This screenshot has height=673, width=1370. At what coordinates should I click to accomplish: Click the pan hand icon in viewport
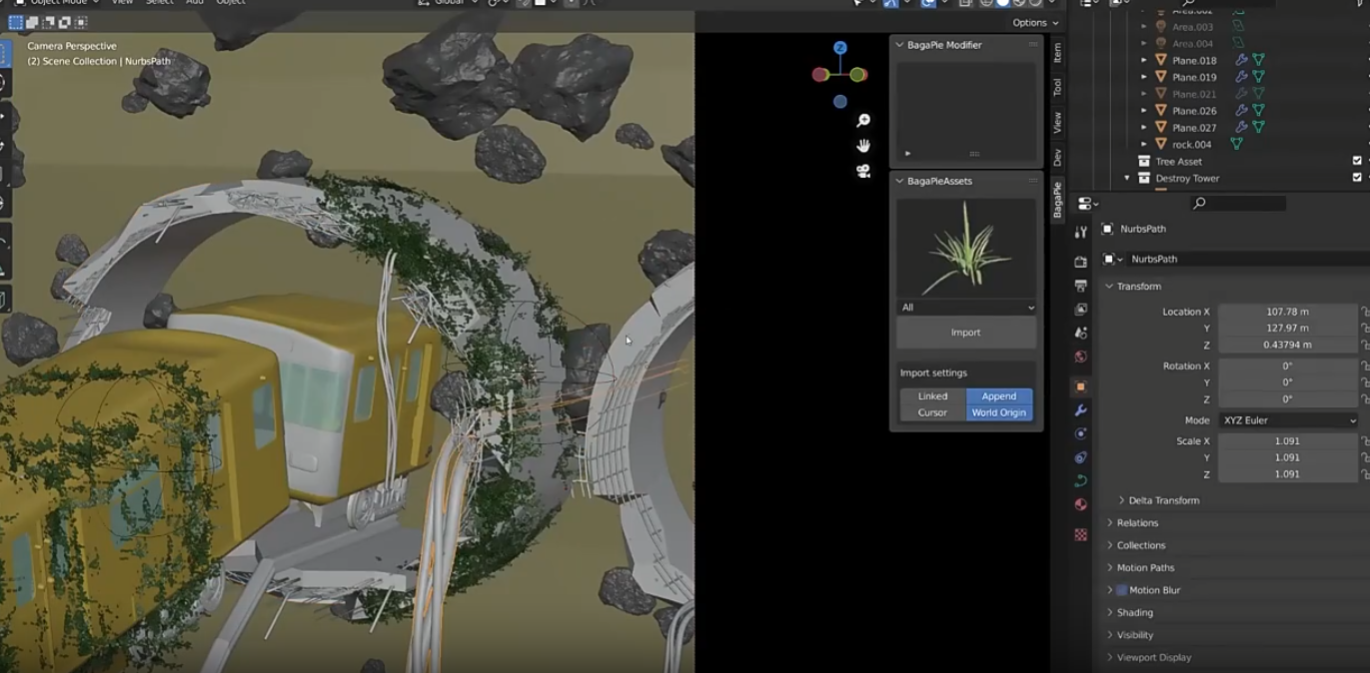(863, 146)
